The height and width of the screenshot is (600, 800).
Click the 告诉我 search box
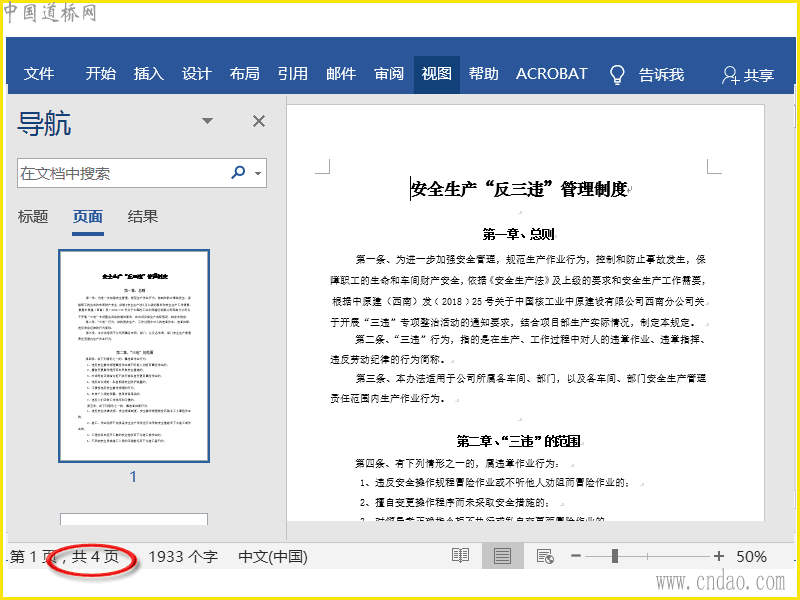tap(661, 75)
